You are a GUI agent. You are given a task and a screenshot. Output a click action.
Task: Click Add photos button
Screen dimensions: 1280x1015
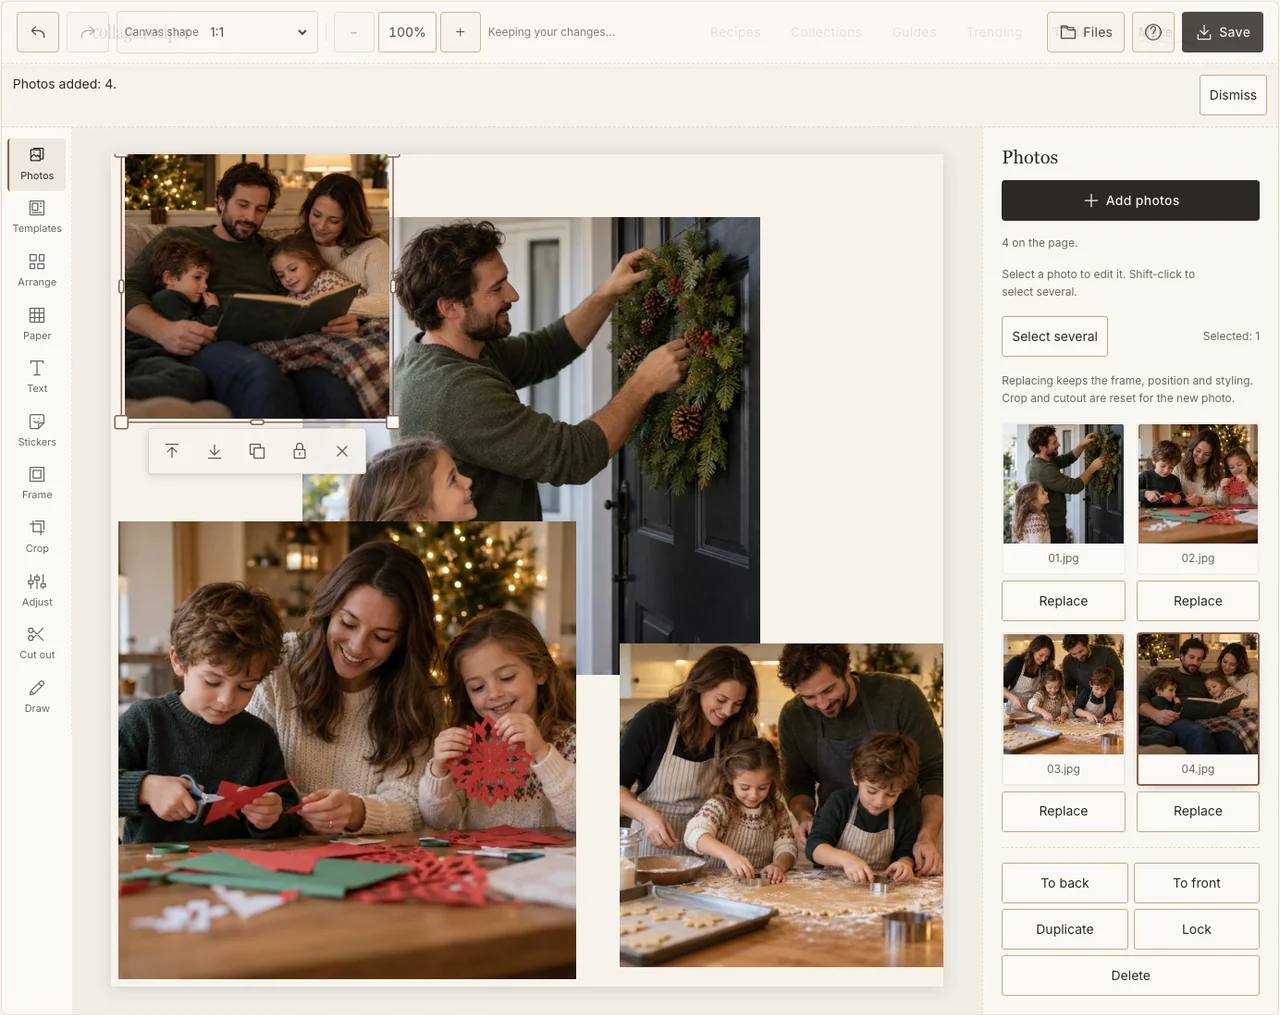click(1131, 200)
